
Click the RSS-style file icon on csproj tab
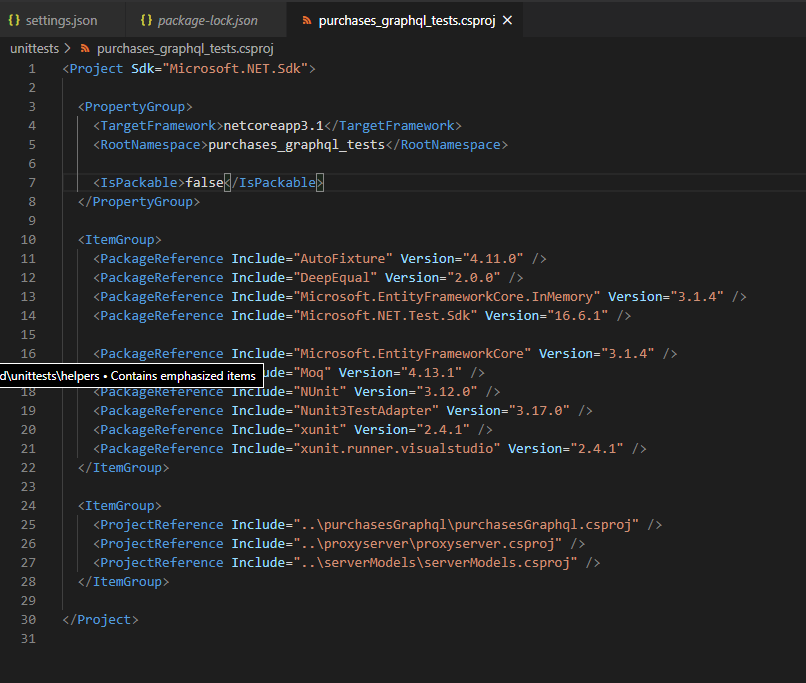307,21
